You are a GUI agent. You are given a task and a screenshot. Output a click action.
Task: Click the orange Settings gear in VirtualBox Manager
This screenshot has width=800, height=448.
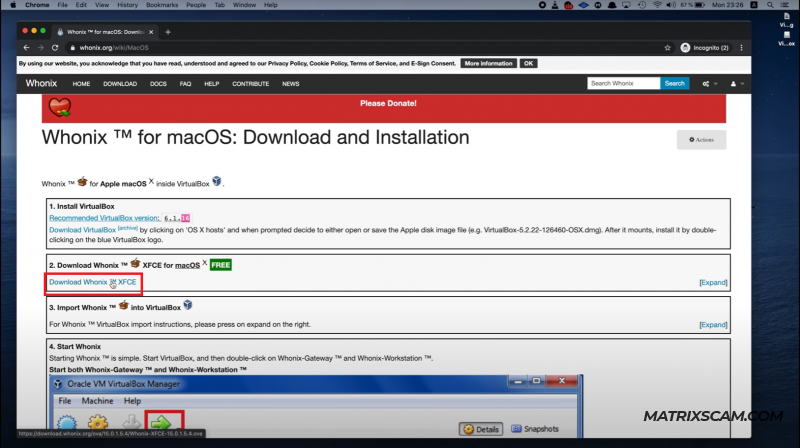(x=97, y=423)
